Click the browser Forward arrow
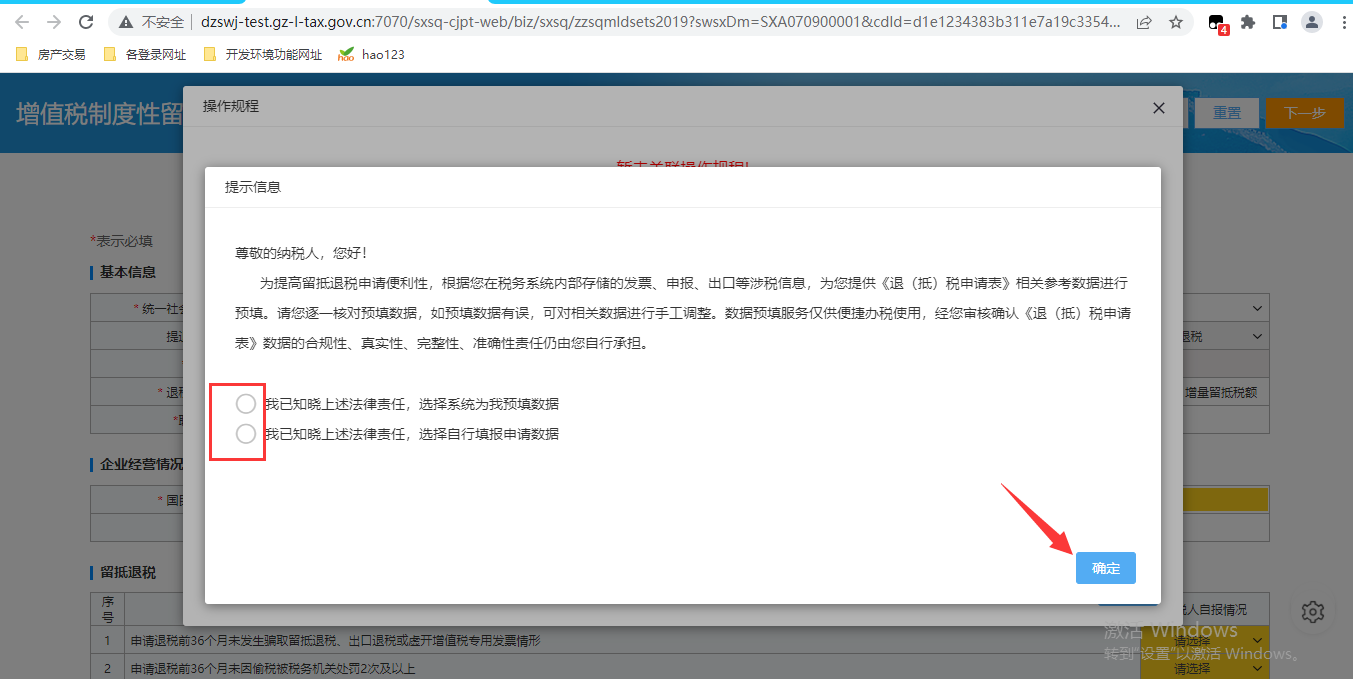The image size is (1353, 679). pos(54,22)
